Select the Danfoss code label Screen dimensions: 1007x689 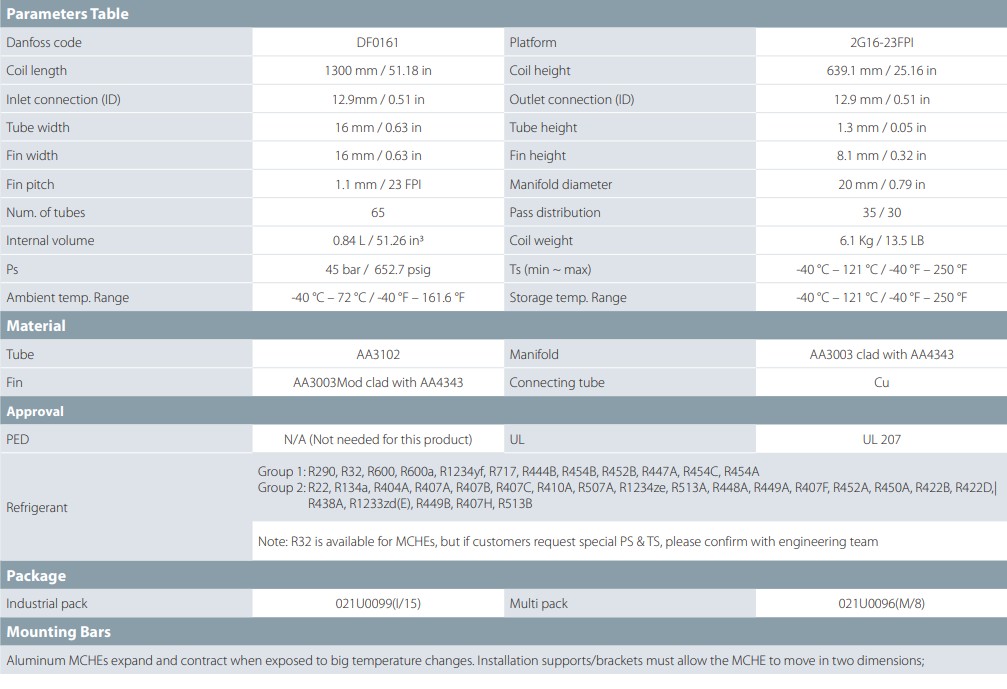[44, 42]
